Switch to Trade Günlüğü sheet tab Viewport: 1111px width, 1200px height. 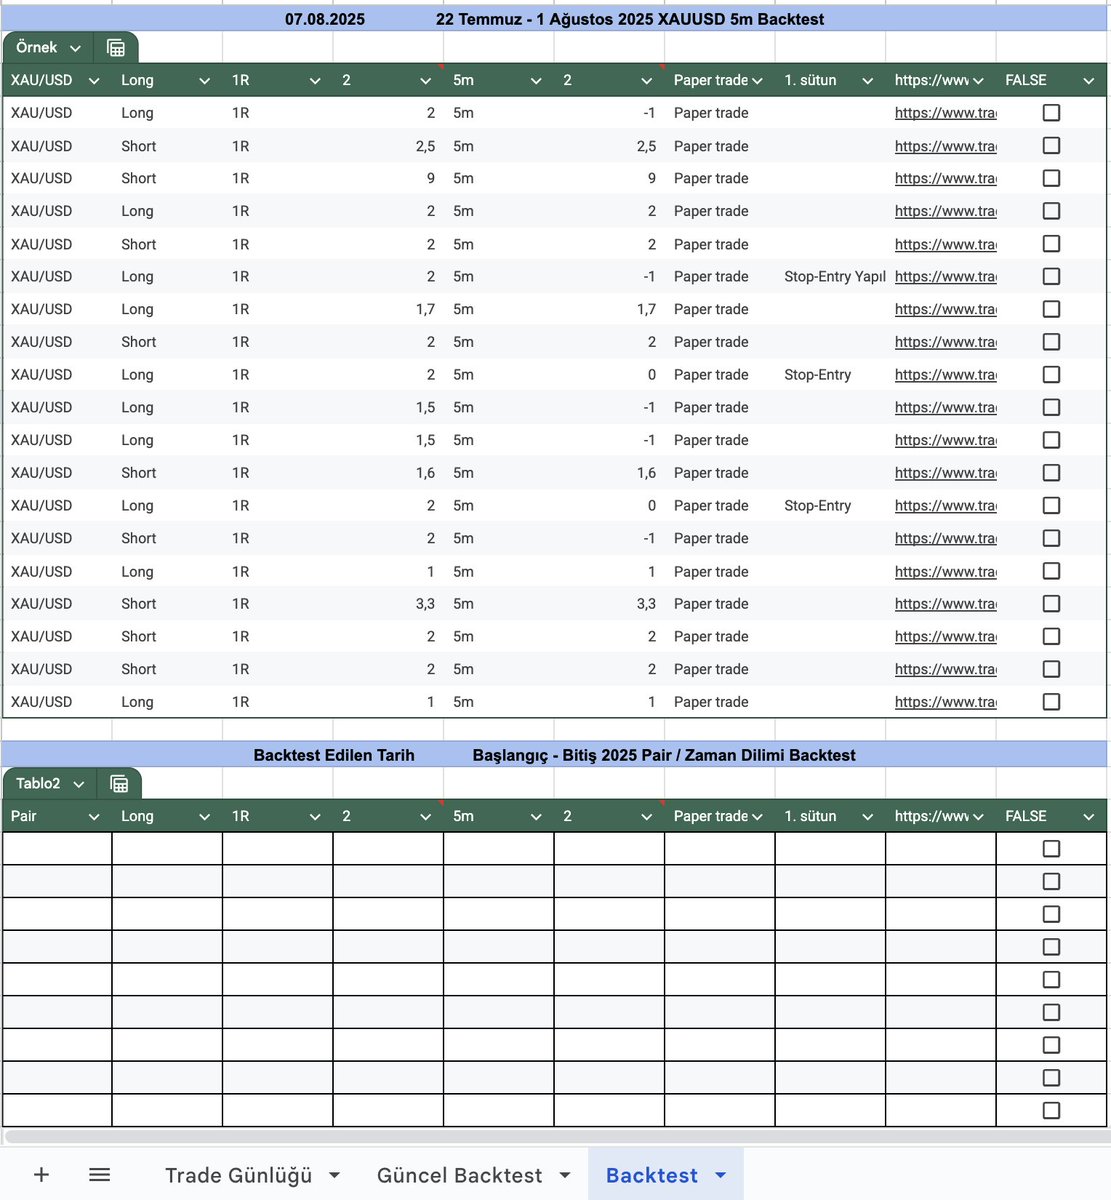239,1175
